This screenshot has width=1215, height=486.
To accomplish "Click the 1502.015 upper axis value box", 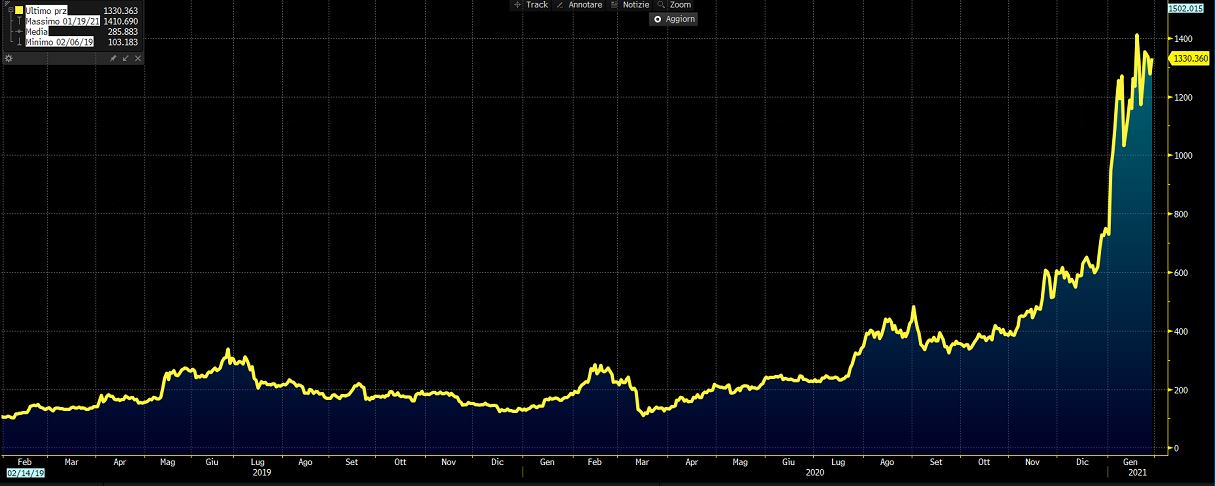I will pyautogui.click(x=1191, y=8).
